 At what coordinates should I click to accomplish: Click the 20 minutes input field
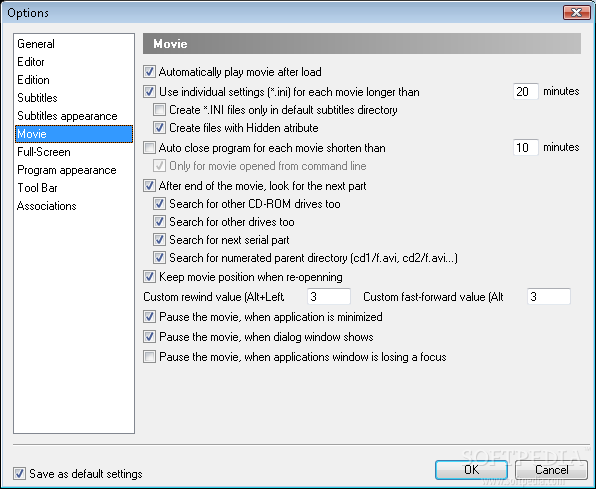[526, 92]
